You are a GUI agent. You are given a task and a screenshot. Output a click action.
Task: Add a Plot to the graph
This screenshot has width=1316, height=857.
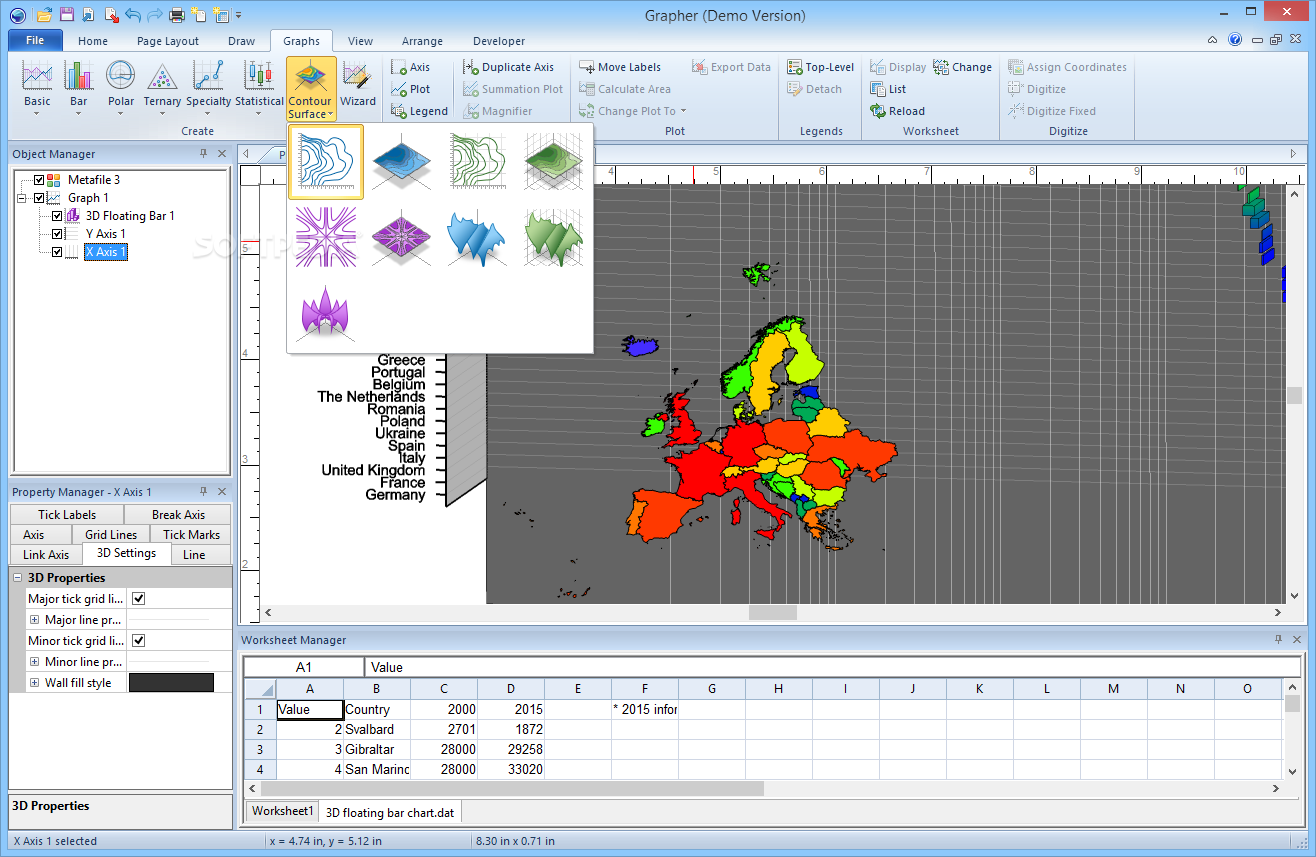pos(410,89)
